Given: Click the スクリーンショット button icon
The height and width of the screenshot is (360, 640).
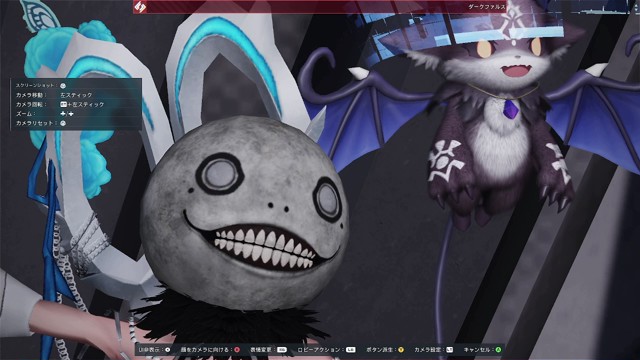Looking at the screenshot, I should click(63, 85).
